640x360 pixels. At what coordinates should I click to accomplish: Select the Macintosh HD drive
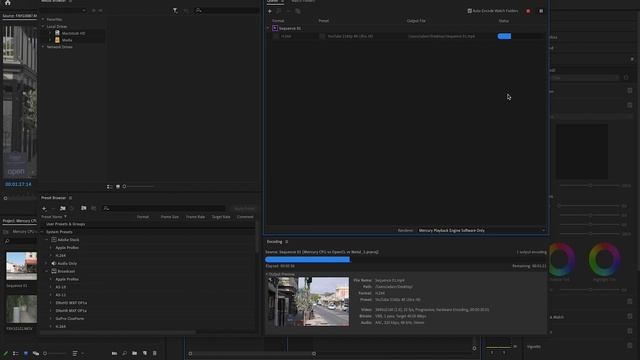(73, 33)
